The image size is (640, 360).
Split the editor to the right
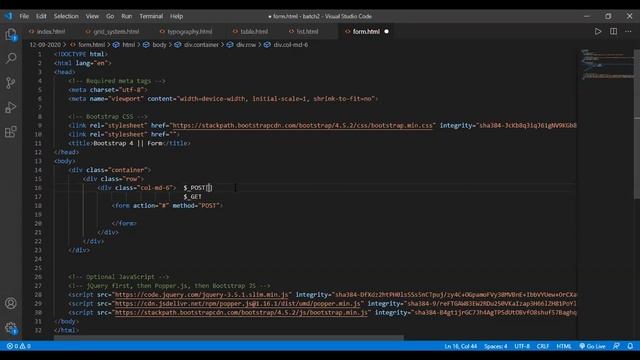(613, 31)
